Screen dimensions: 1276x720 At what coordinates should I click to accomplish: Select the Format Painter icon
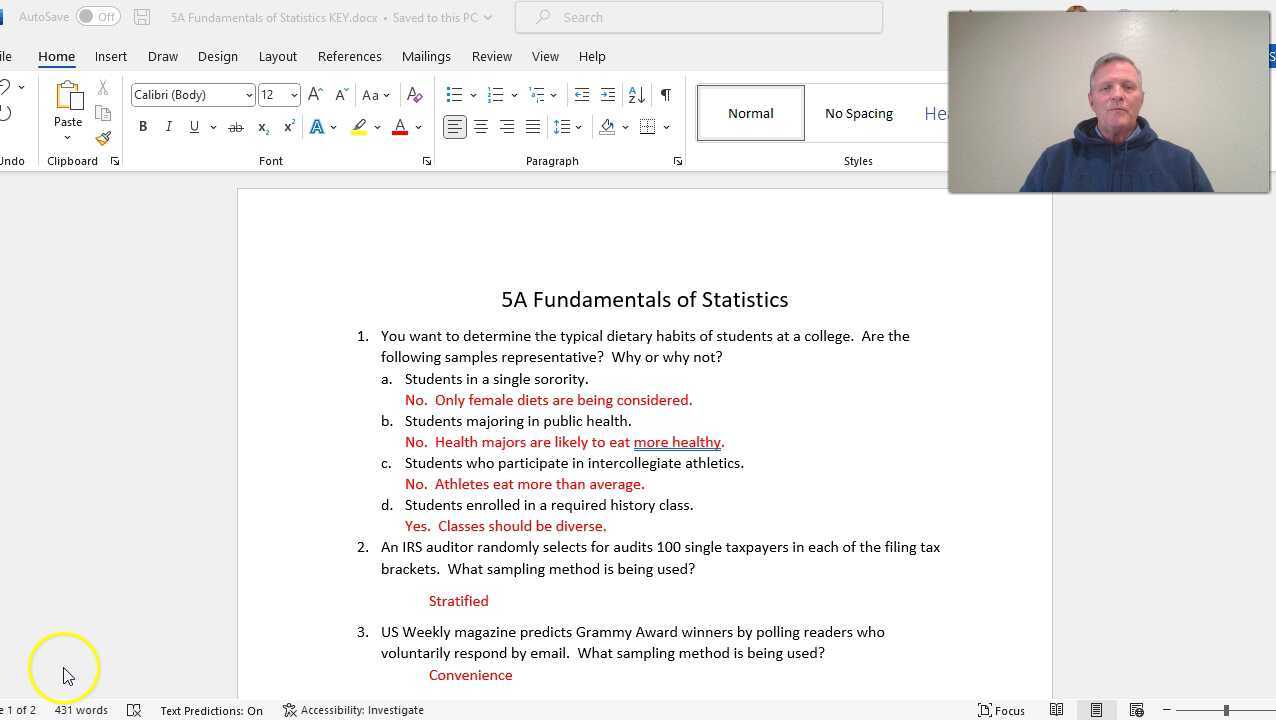click(103, 138)
